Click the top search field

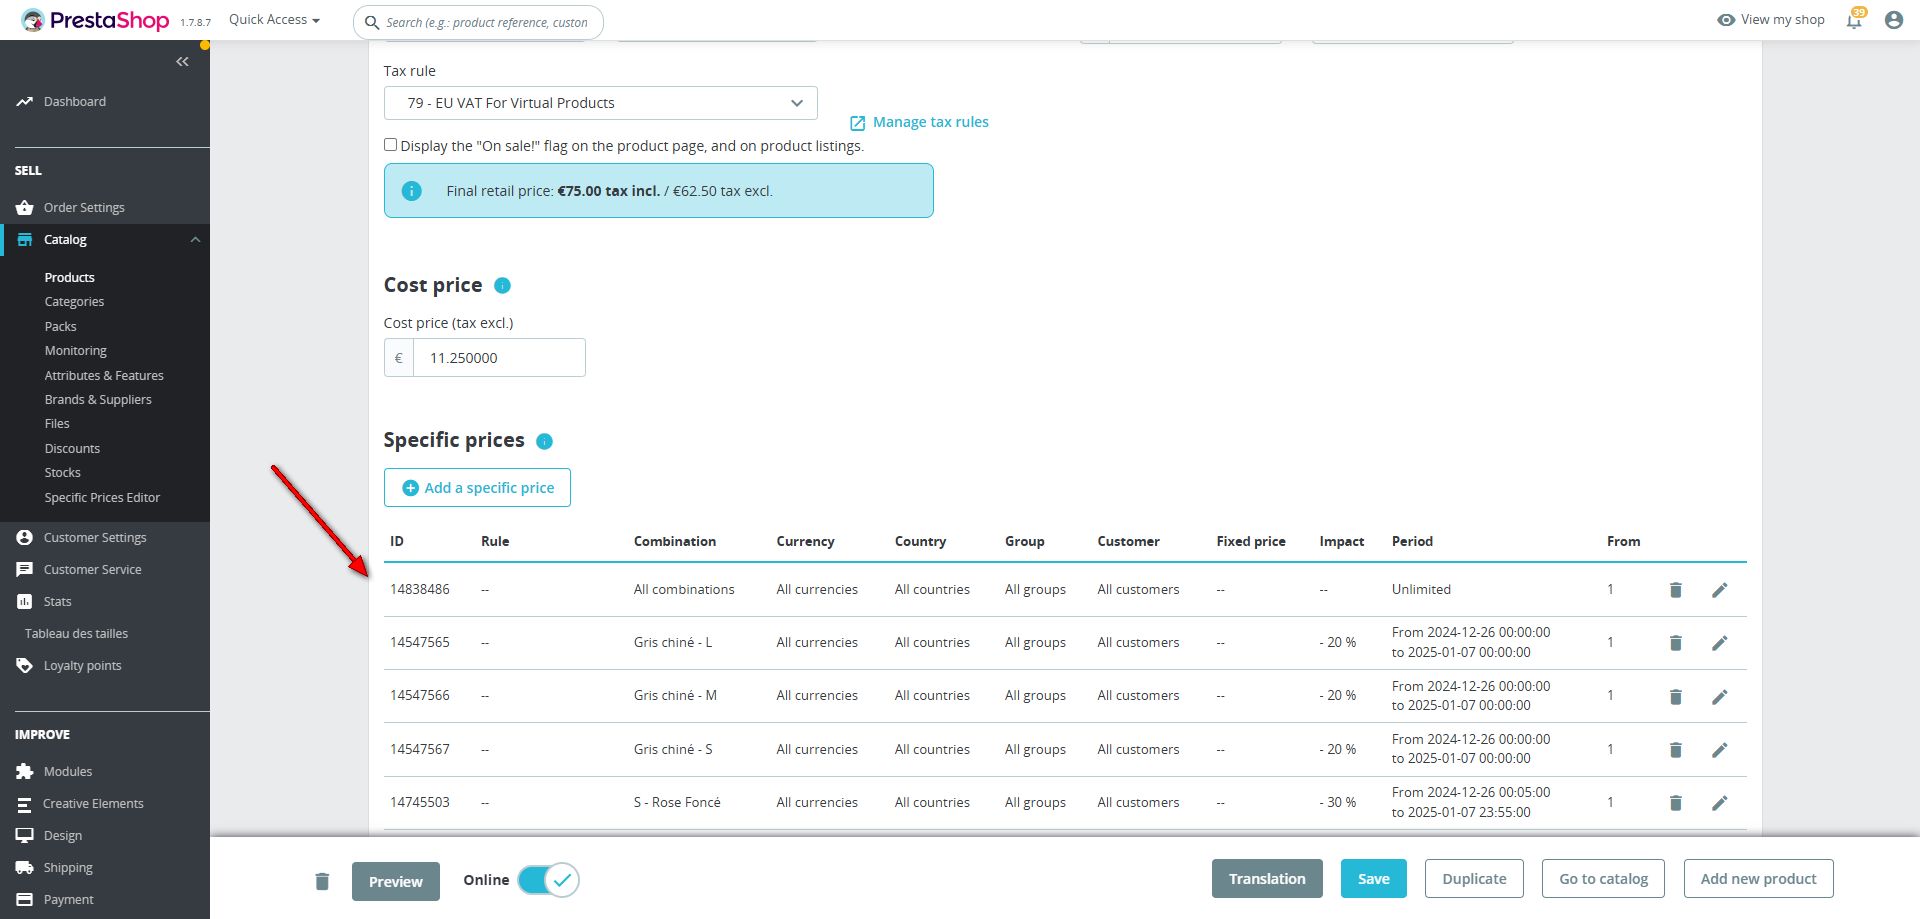click(479, 22)
